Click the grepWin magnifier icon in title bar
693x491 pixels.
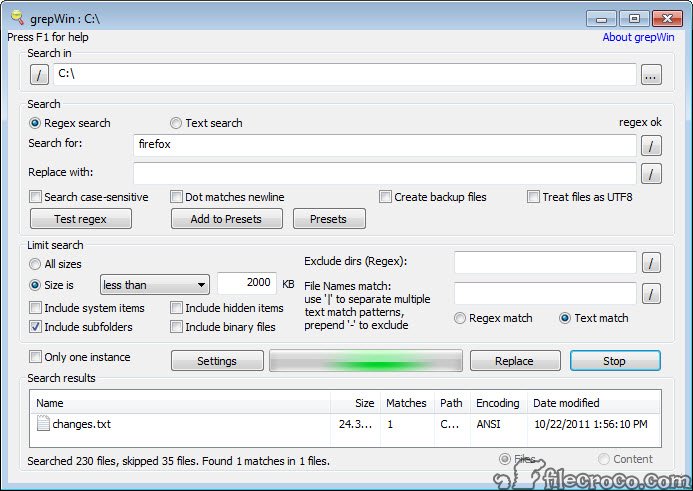[x=18, y=17]
